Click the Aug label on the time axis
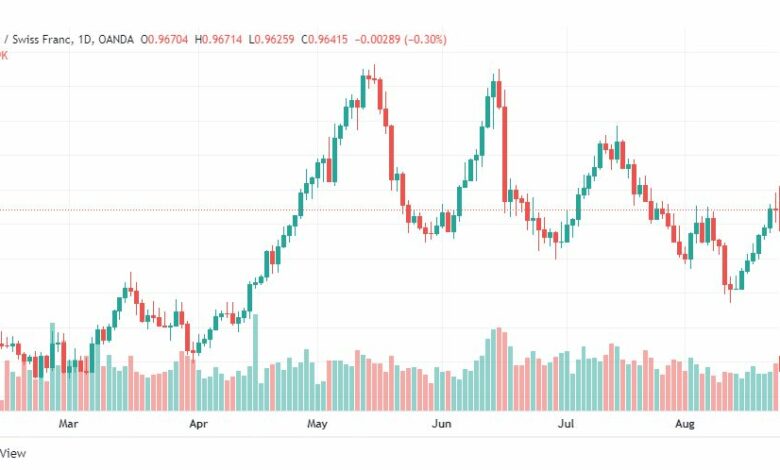This screenshot has width=780, height=470. point(684,424)
